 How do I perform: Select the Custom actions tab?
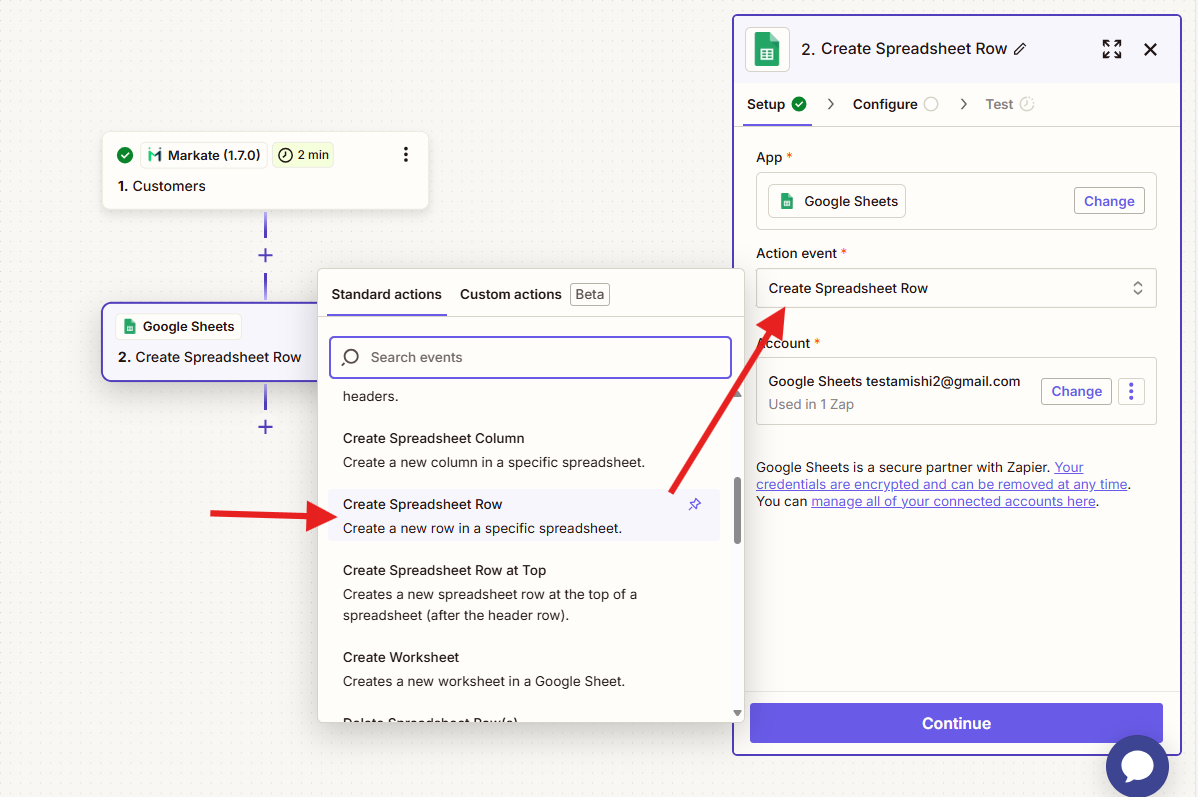tap(510, 294)
